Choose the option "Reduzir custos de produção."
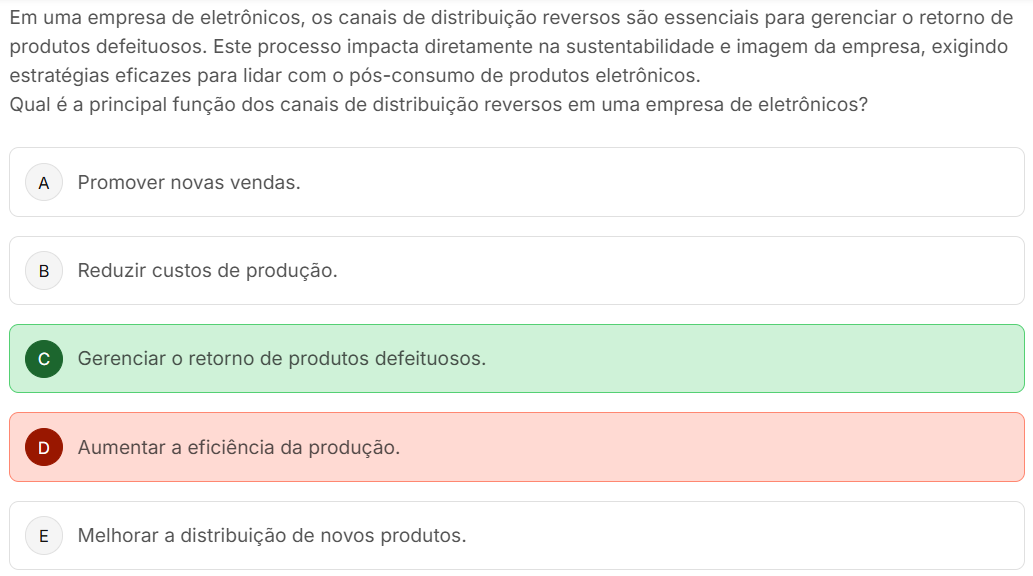Image resolution: width=1033 pixels, height=576 pixels. click(207, 271)
